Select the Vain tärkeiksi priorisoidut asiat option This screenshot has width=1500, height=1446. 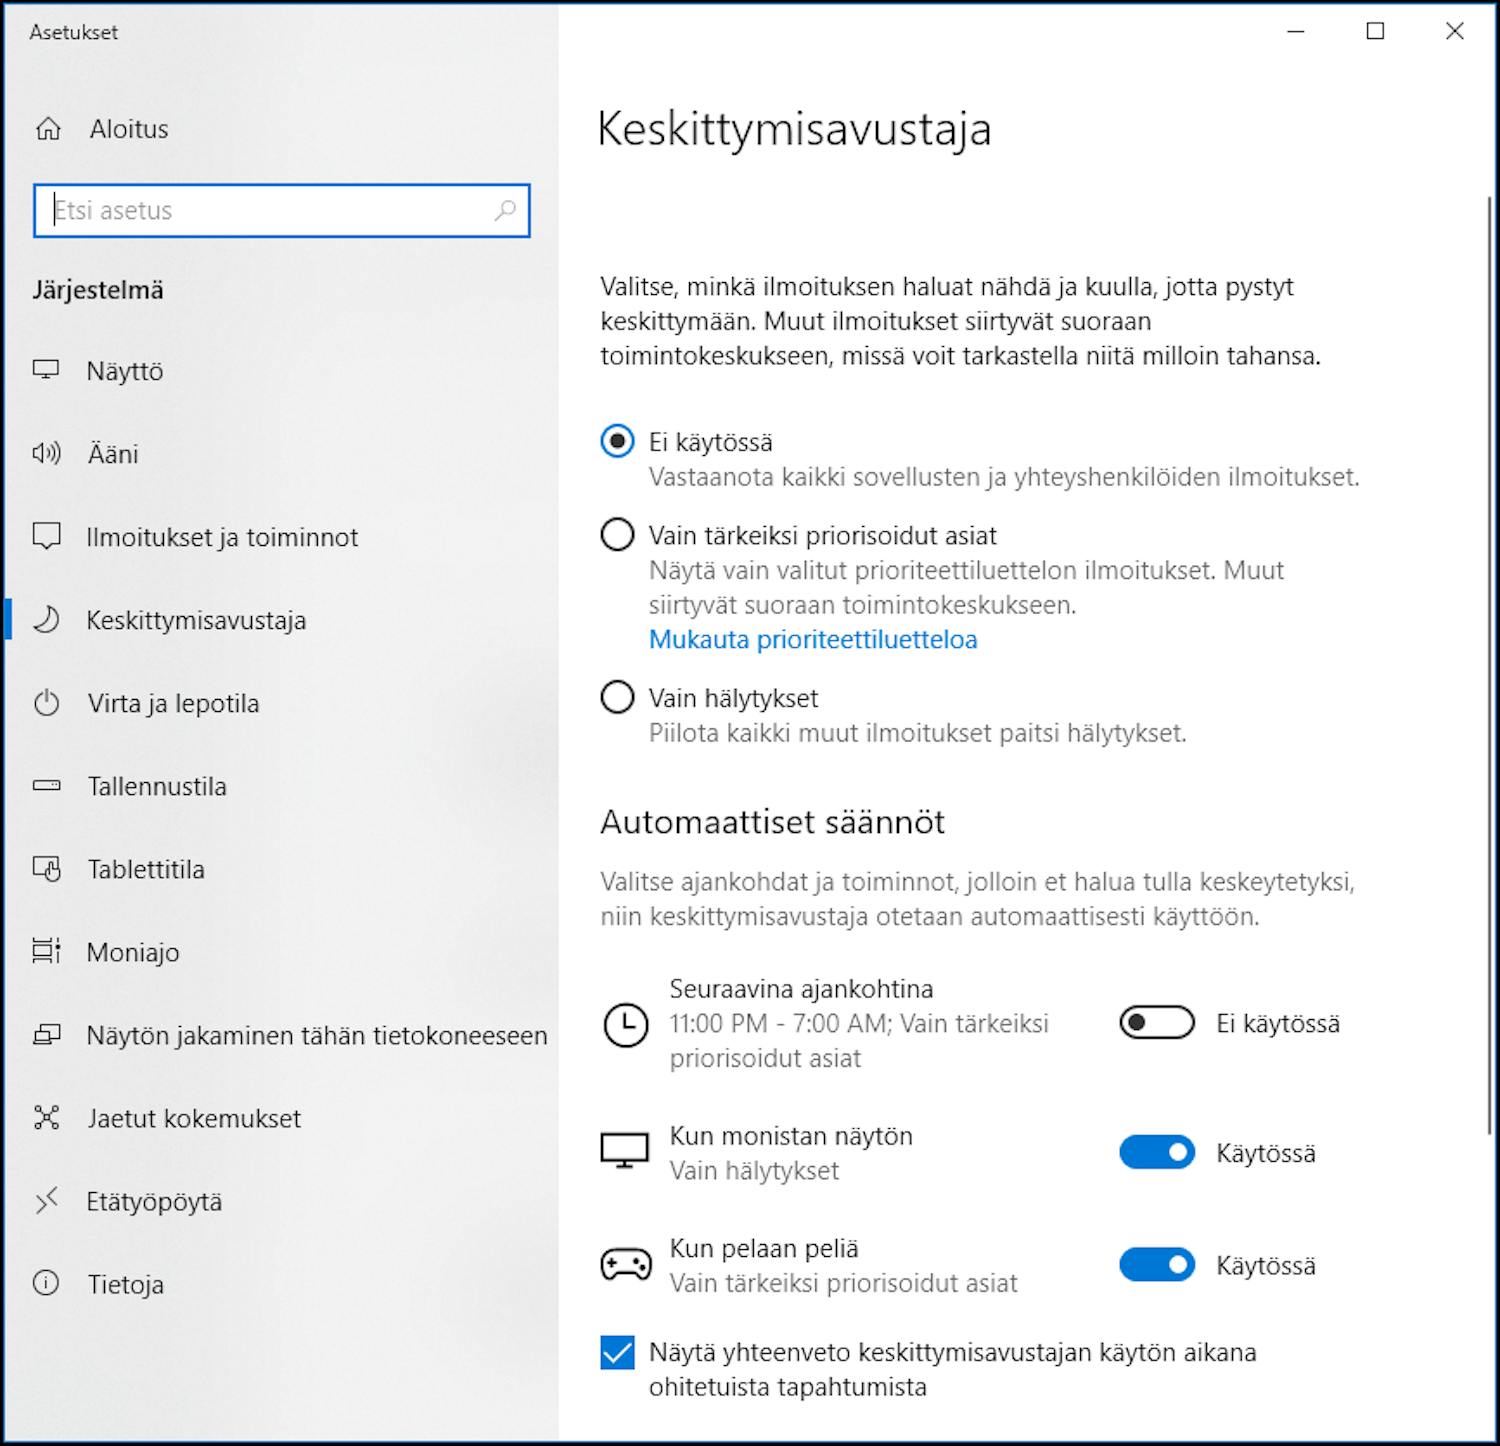click(617, 535)
